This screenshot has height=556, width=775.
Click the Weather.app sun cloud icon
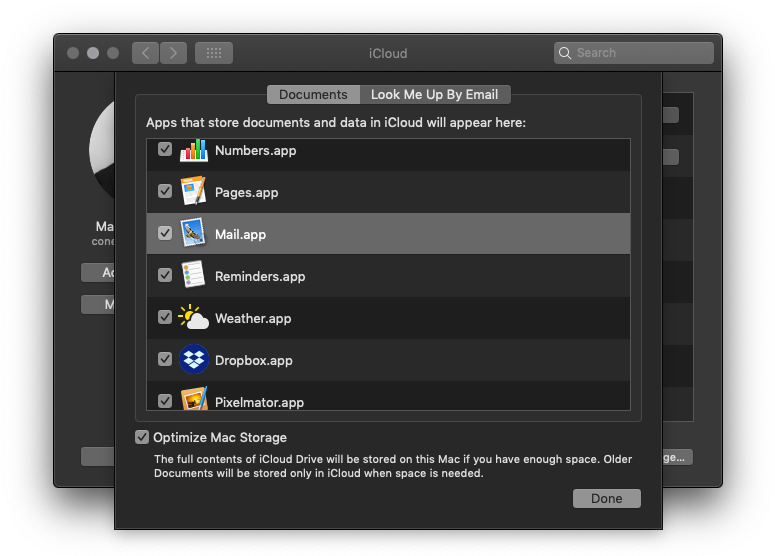pyautogui.click(x=193, y=318)
